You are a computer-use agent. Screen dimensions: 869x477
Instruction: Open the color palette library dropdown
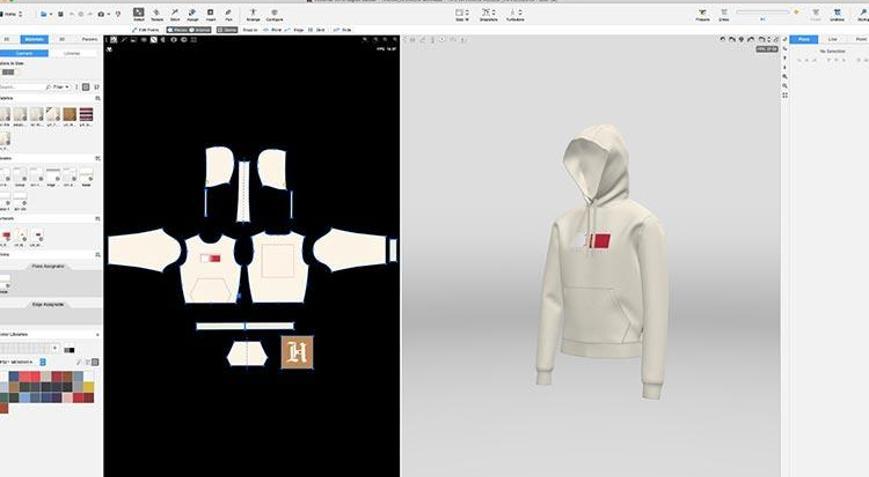tap(43, 362)
